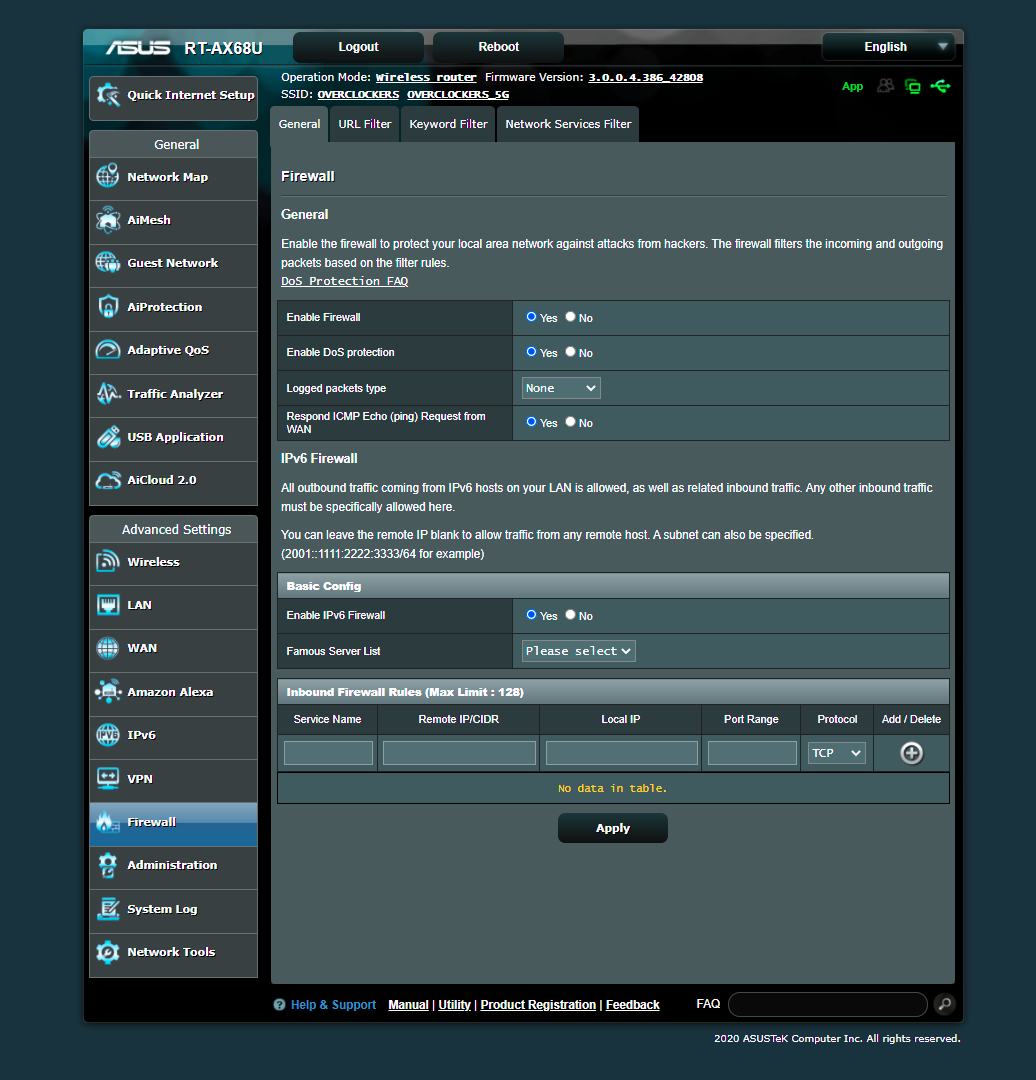This screenshot has height=1080, width=1036.
Task: Select Yes for Enable Firewall
Action: click(x=531, y=317)
